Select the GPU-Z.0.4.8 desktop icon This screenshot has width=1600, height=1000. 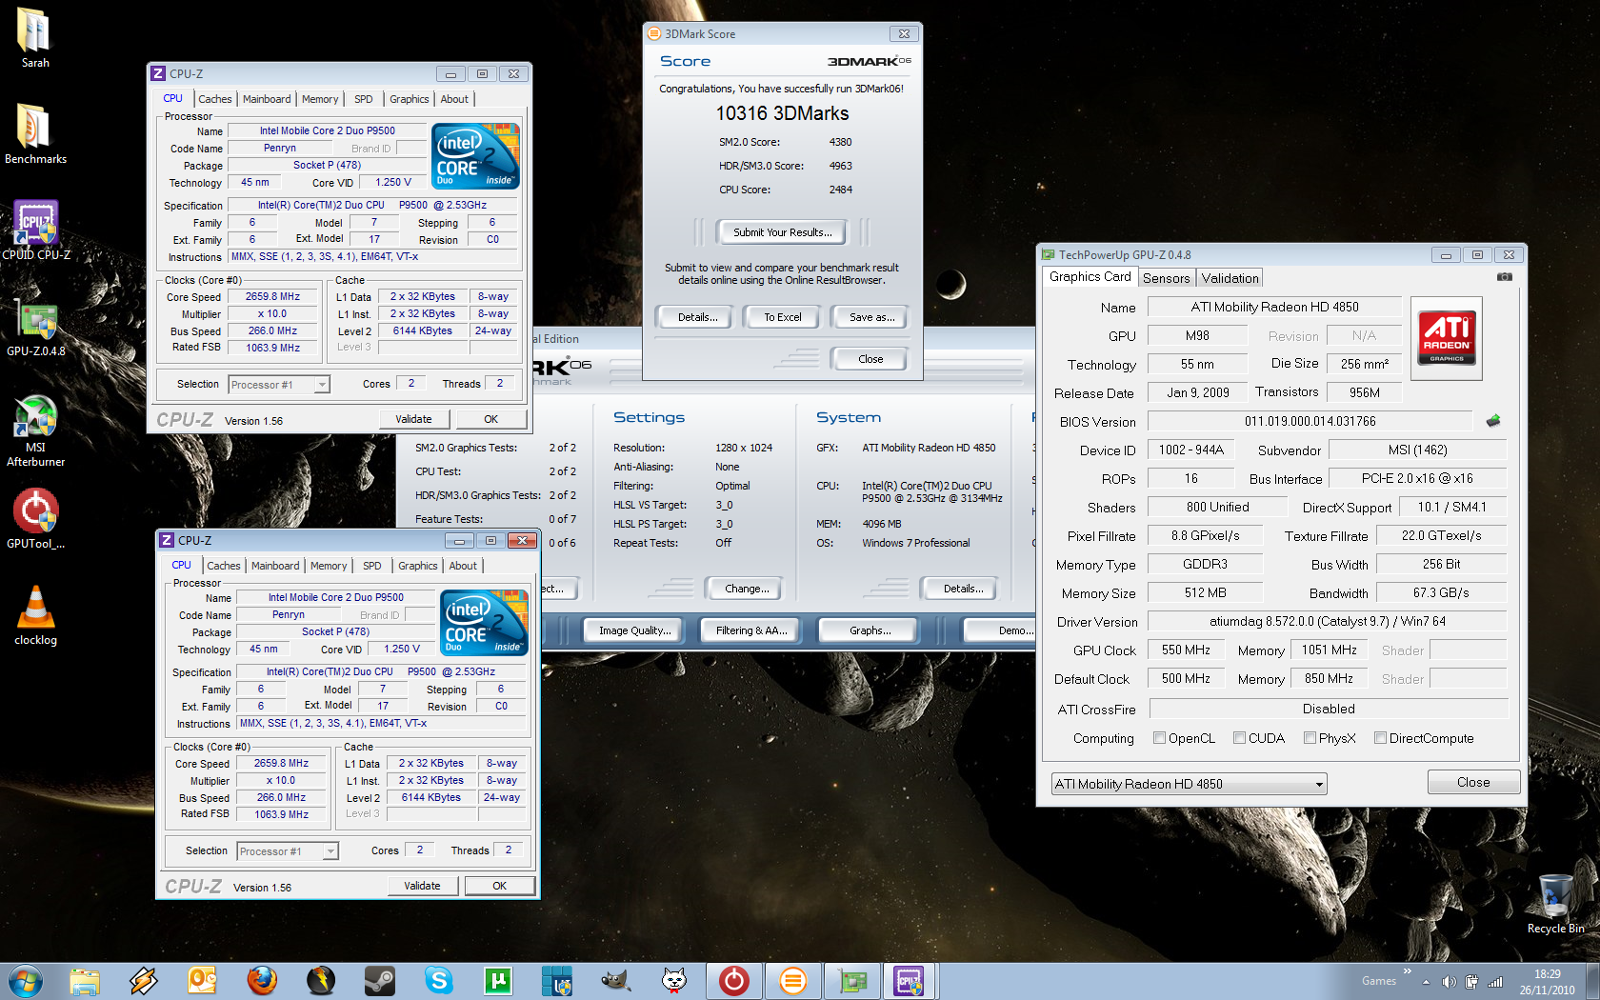point(35,328)
